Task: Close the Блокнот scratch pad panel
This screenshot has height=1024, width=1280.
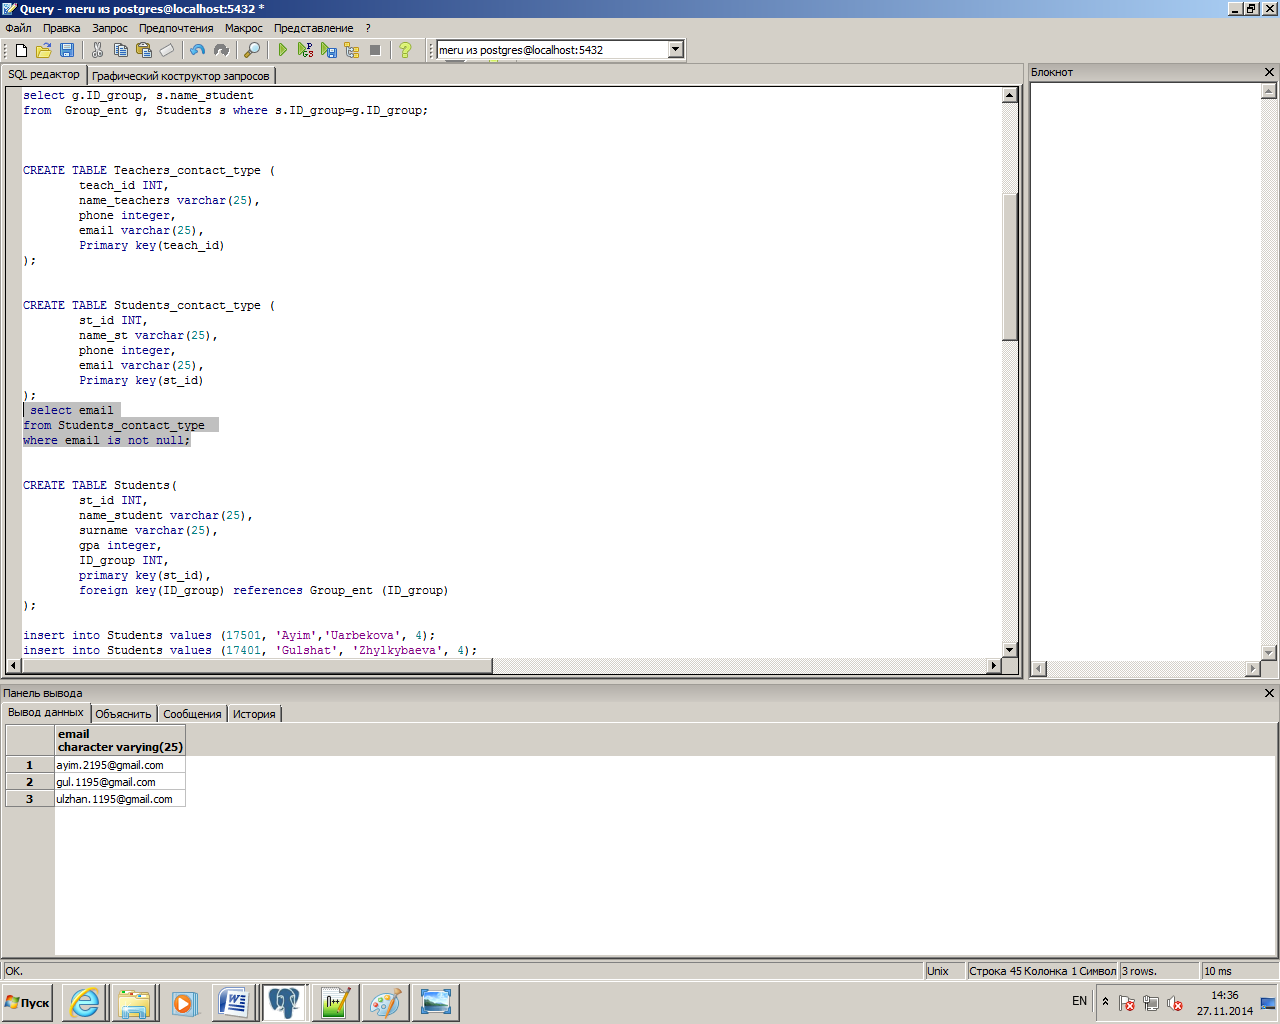Action: (1269, 72)
